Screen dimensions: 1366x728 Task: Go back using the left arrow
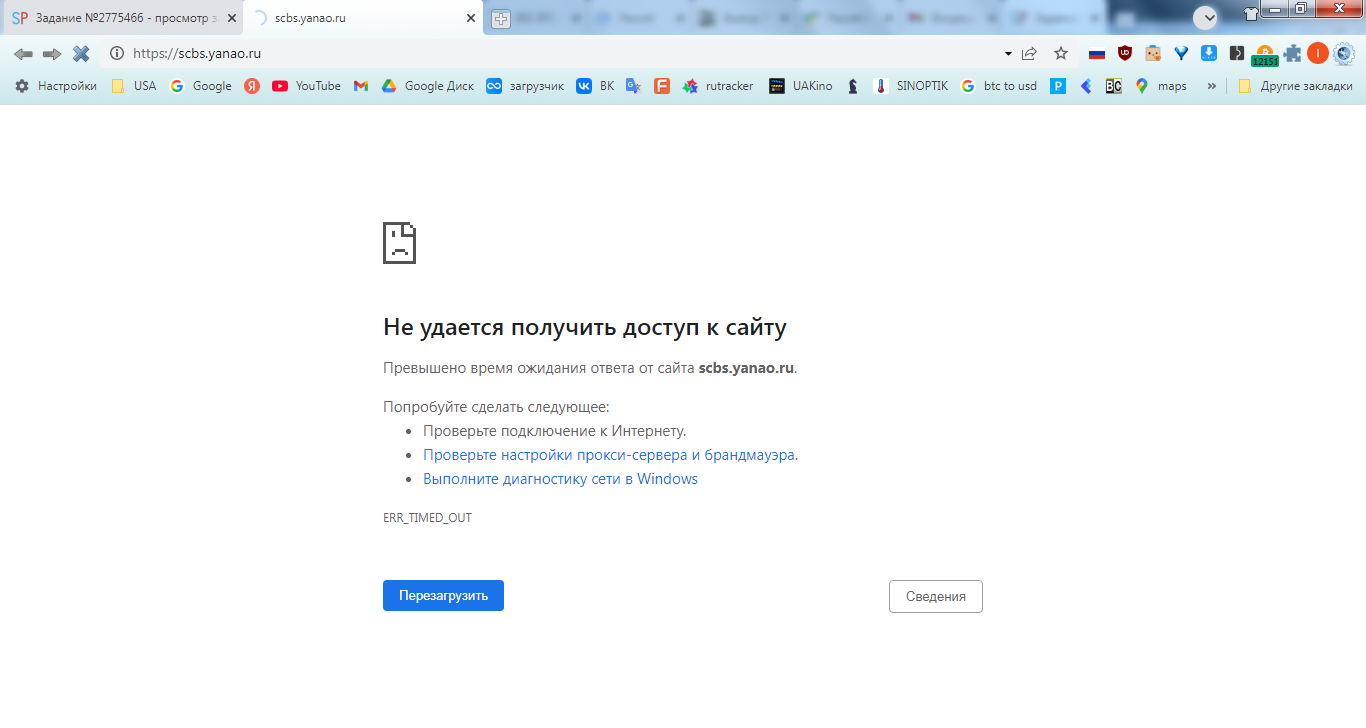23,54
